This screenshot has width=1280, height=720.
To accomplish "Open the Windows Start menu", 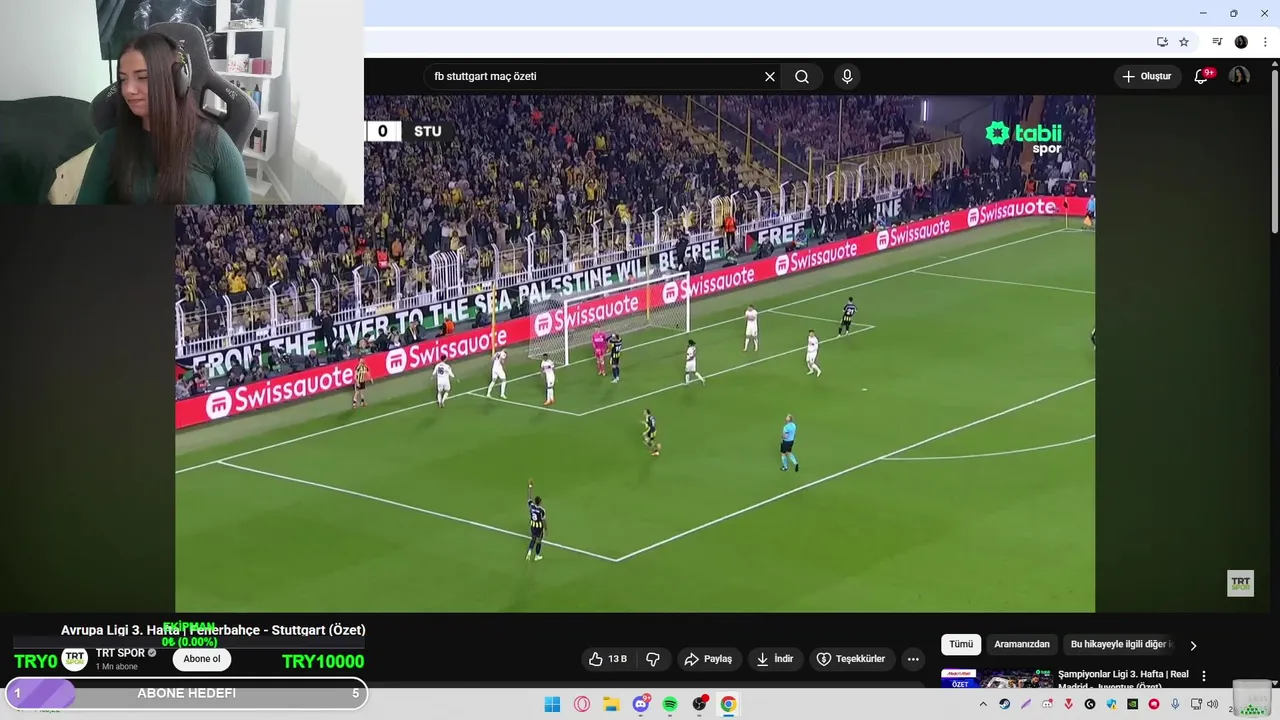I will coord(552,704).
